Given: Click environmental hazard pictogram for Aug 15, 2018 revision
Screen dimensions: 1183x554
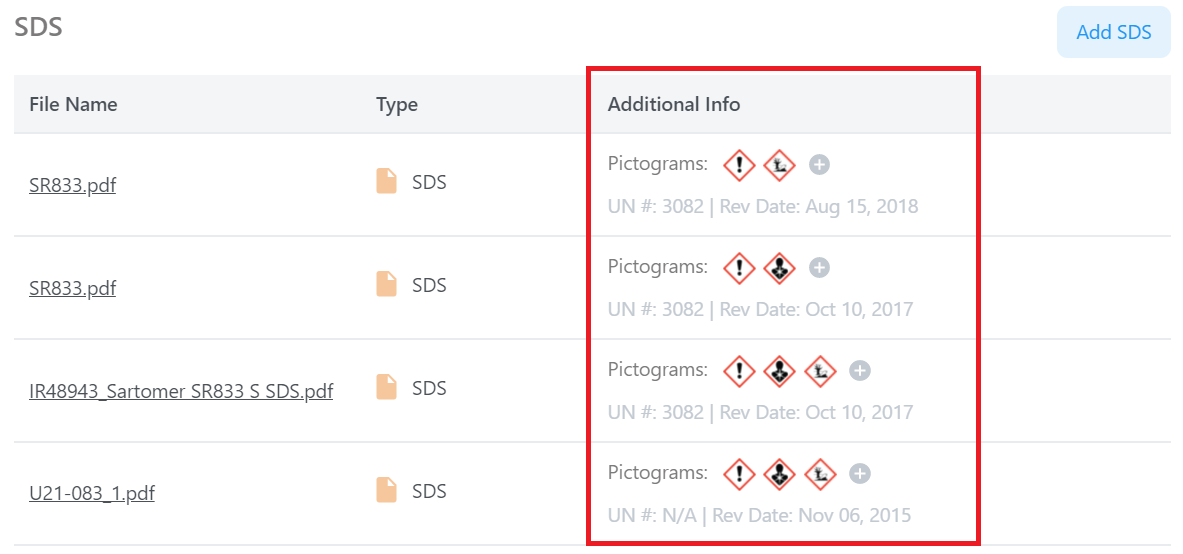Looking at the screenshot, I should [779, 165].
